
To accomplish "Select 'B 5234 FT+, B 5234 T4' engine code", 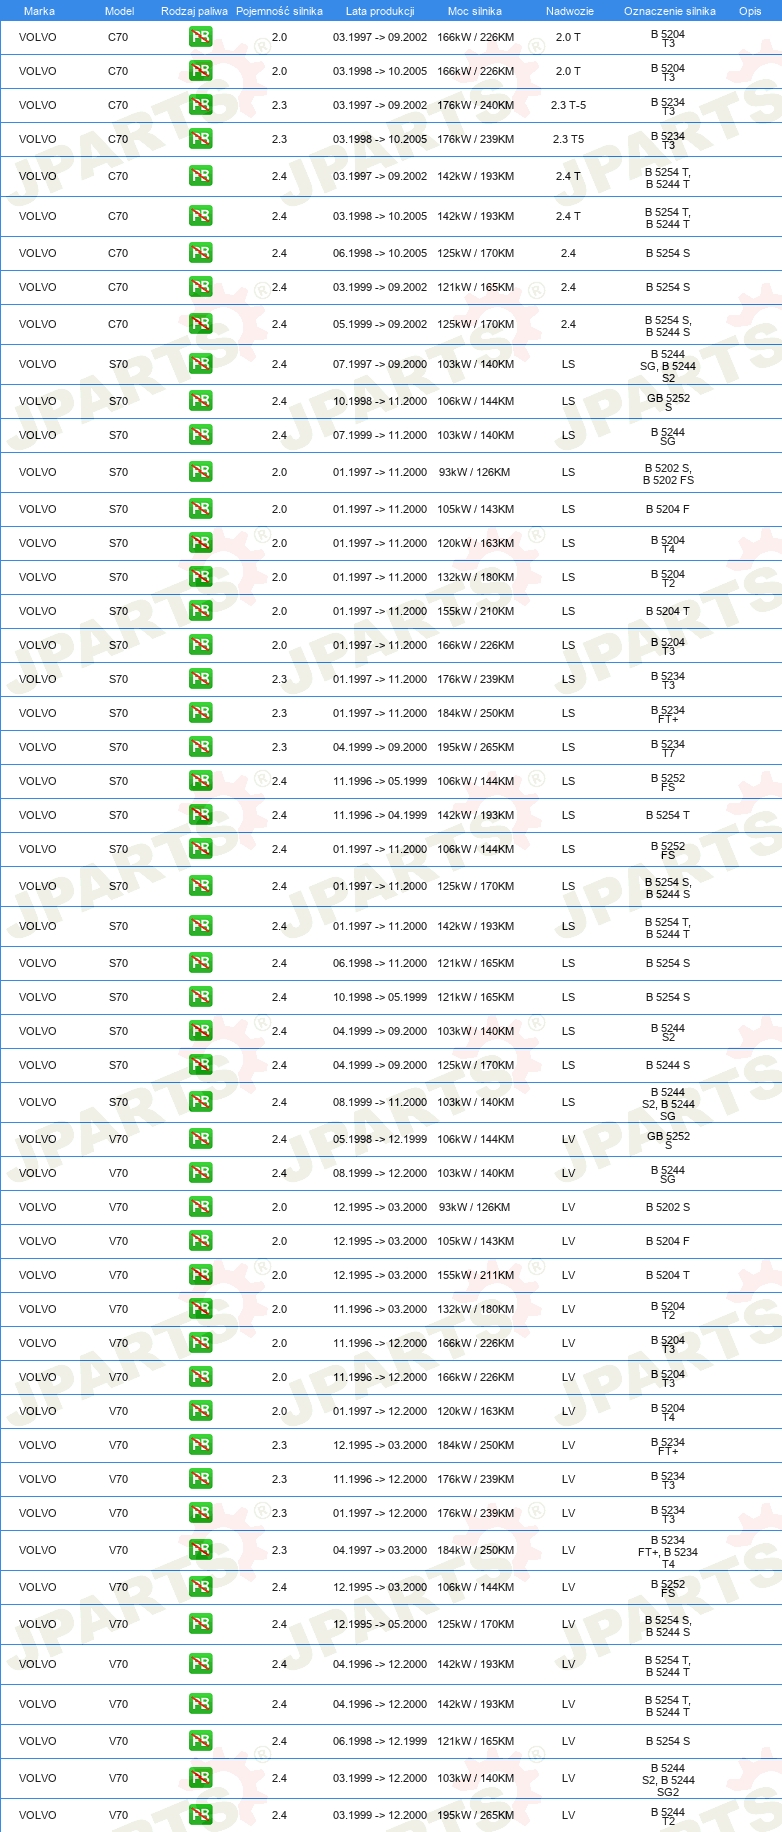I will pyautogui.click(x=668, y=1552).
